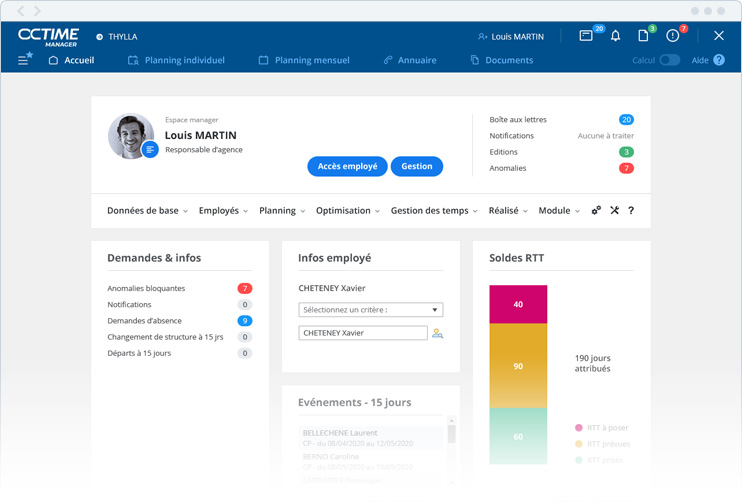
Task: Expand the Données de base menu
Action: 147,211
